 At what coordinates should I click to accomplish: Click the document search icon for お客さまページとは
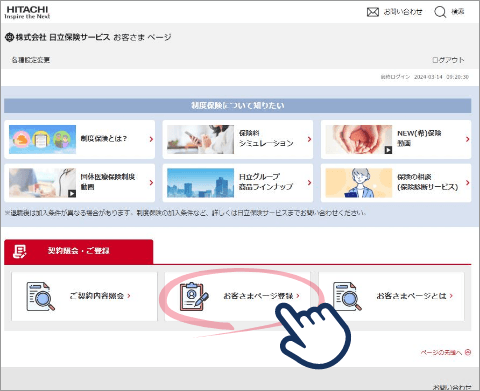[347, 296]
